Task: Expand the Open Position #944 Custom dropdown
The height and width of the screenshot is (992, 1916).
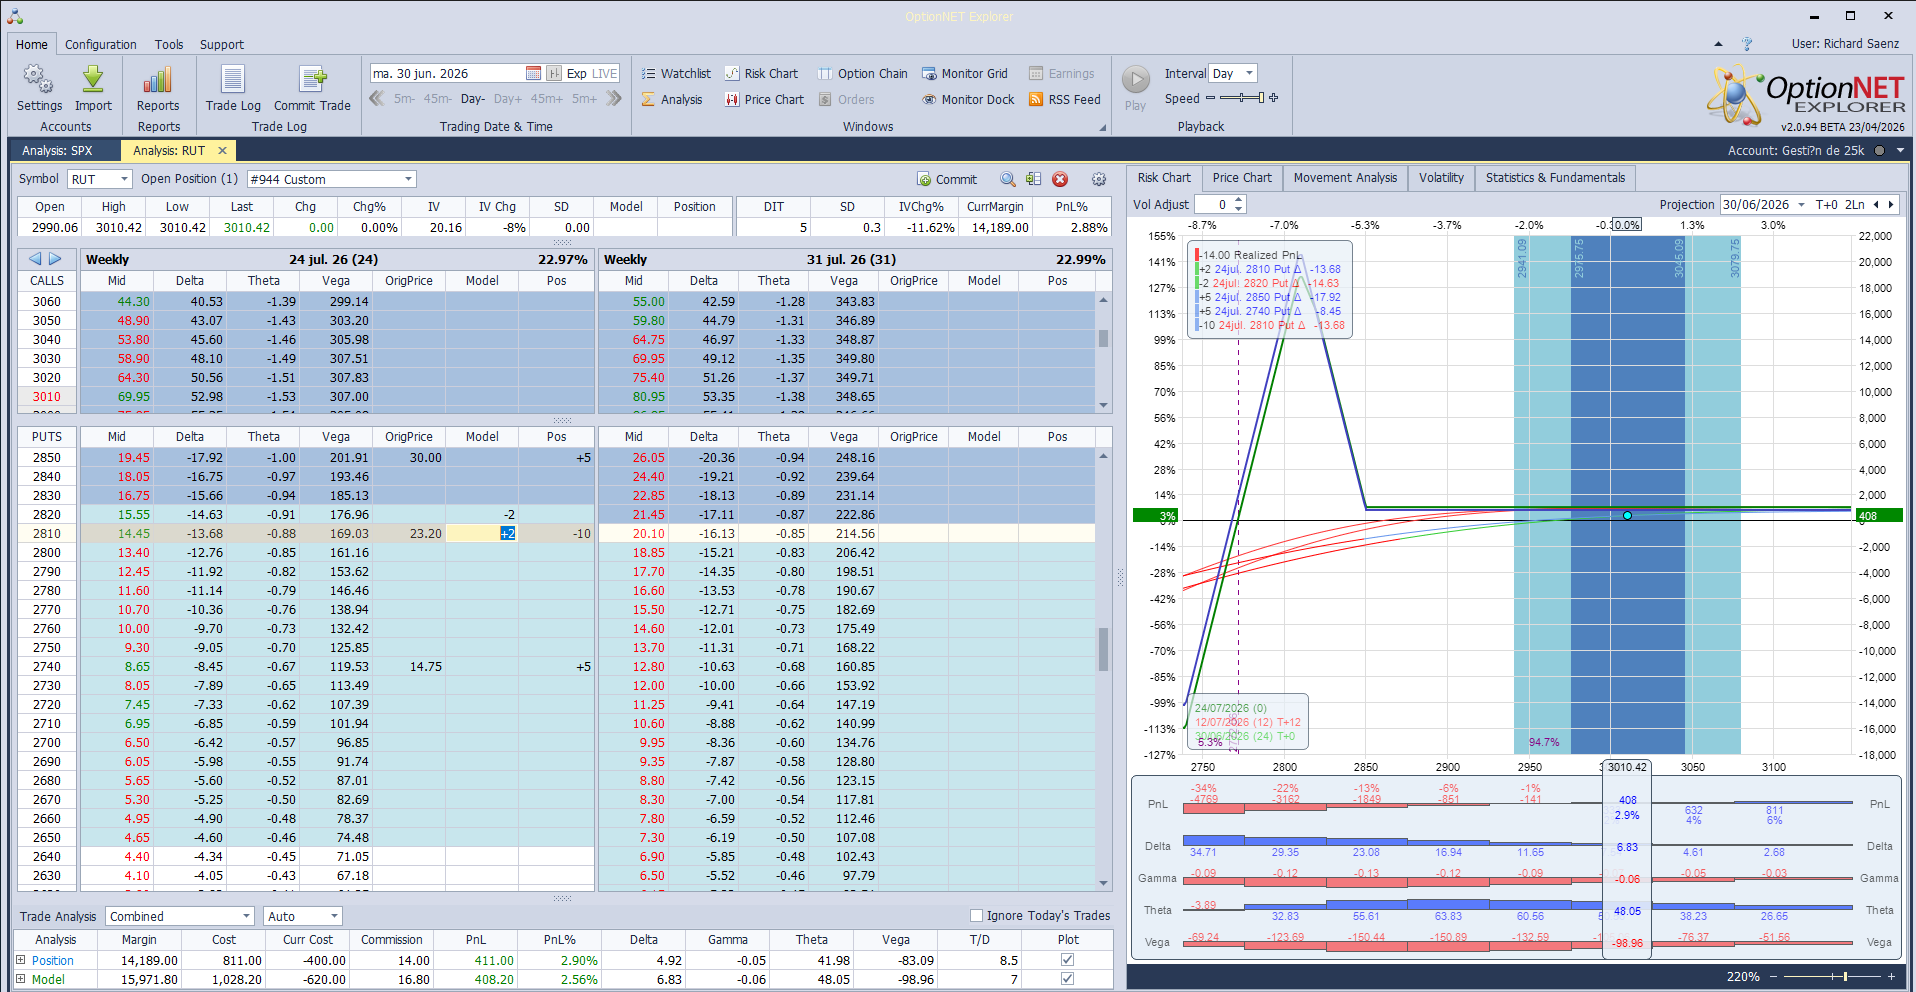Action: coord(331,179)
